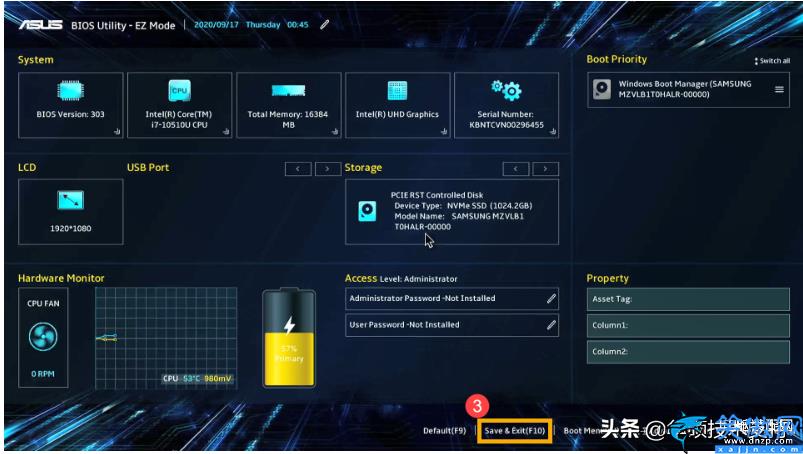Click the Serial Number gears icon

(x=506, y=90)
